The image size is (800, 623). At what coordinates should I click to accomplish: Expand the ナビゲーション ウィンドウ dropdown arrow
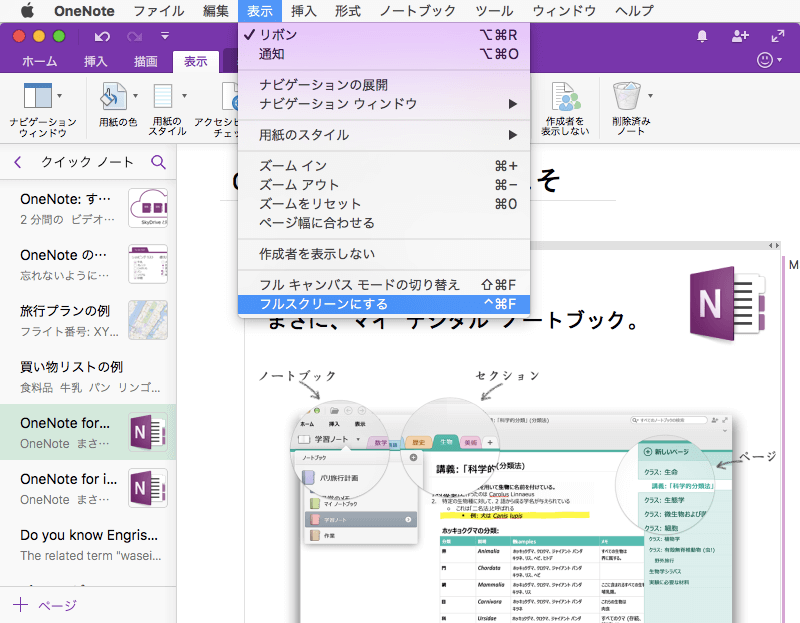coord(60,96)
